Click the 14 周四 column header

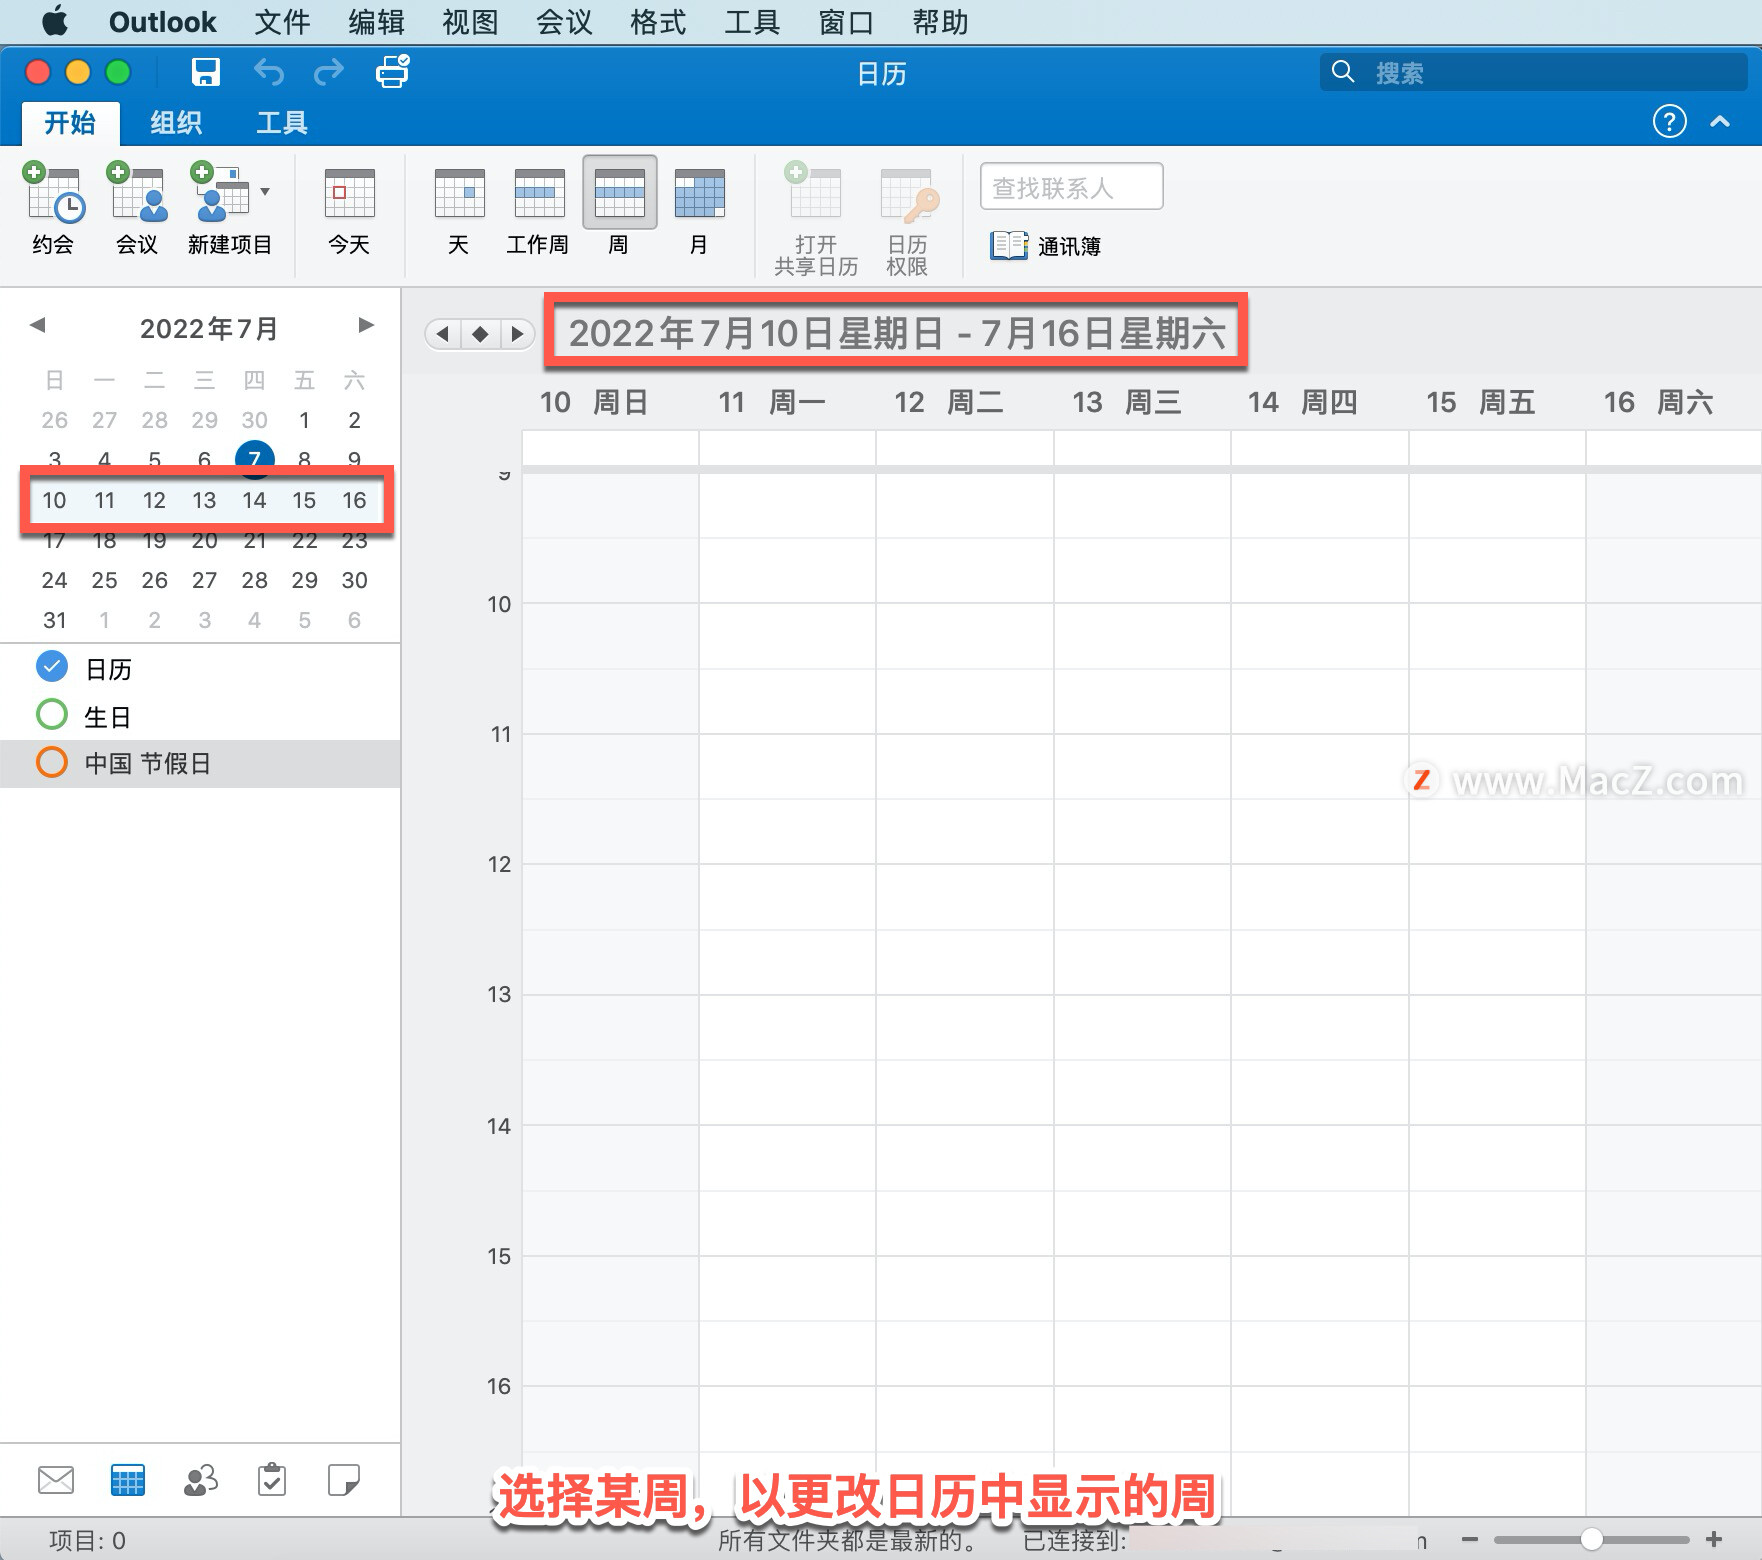1302,402
